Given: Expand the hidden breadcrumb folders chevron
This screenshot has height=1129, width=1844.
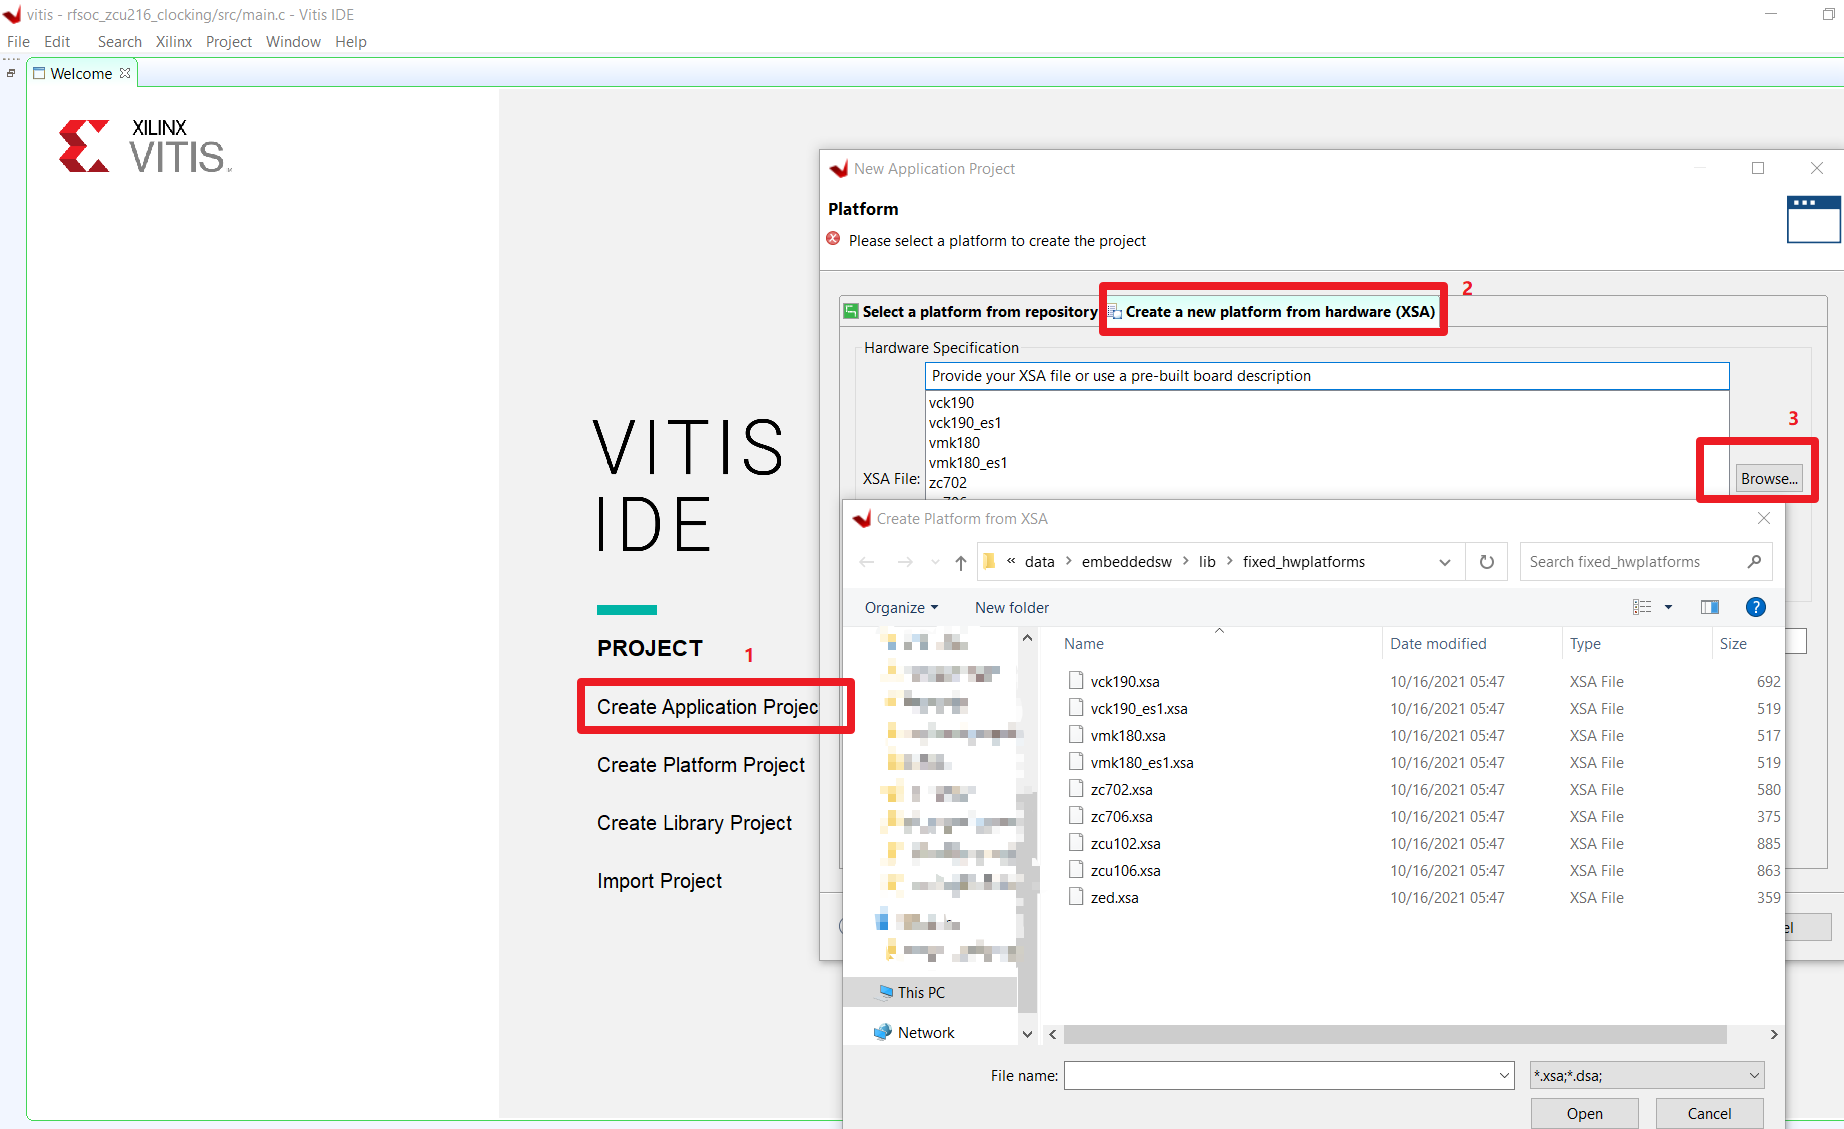Looking at the screenshot, I should 1011,561.
